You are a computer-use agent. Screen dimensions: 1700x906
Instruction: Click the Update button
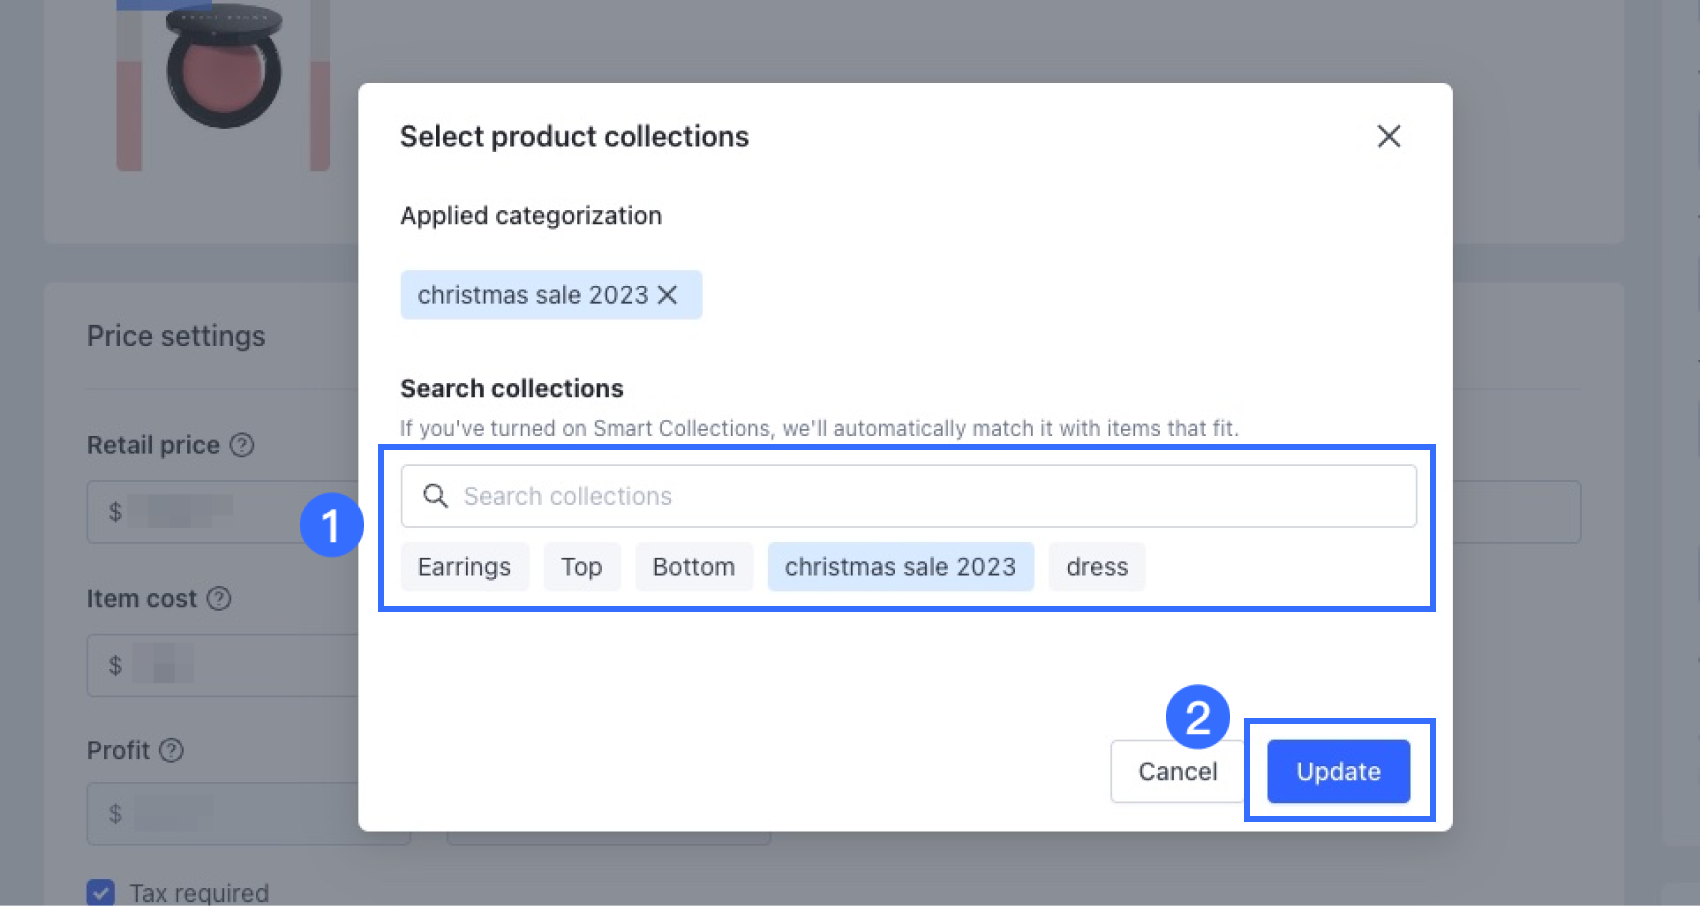(x=1338, y=771)
